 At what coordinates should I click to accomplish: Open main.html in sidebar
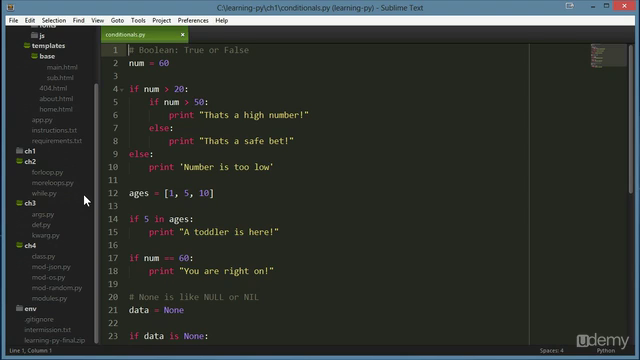(62, 67)
